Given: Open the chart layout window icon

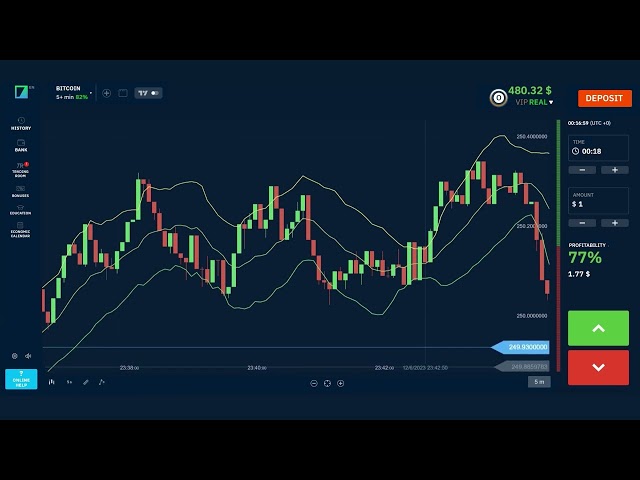Looking at the screenshot, I should click(x=123, y=93).
